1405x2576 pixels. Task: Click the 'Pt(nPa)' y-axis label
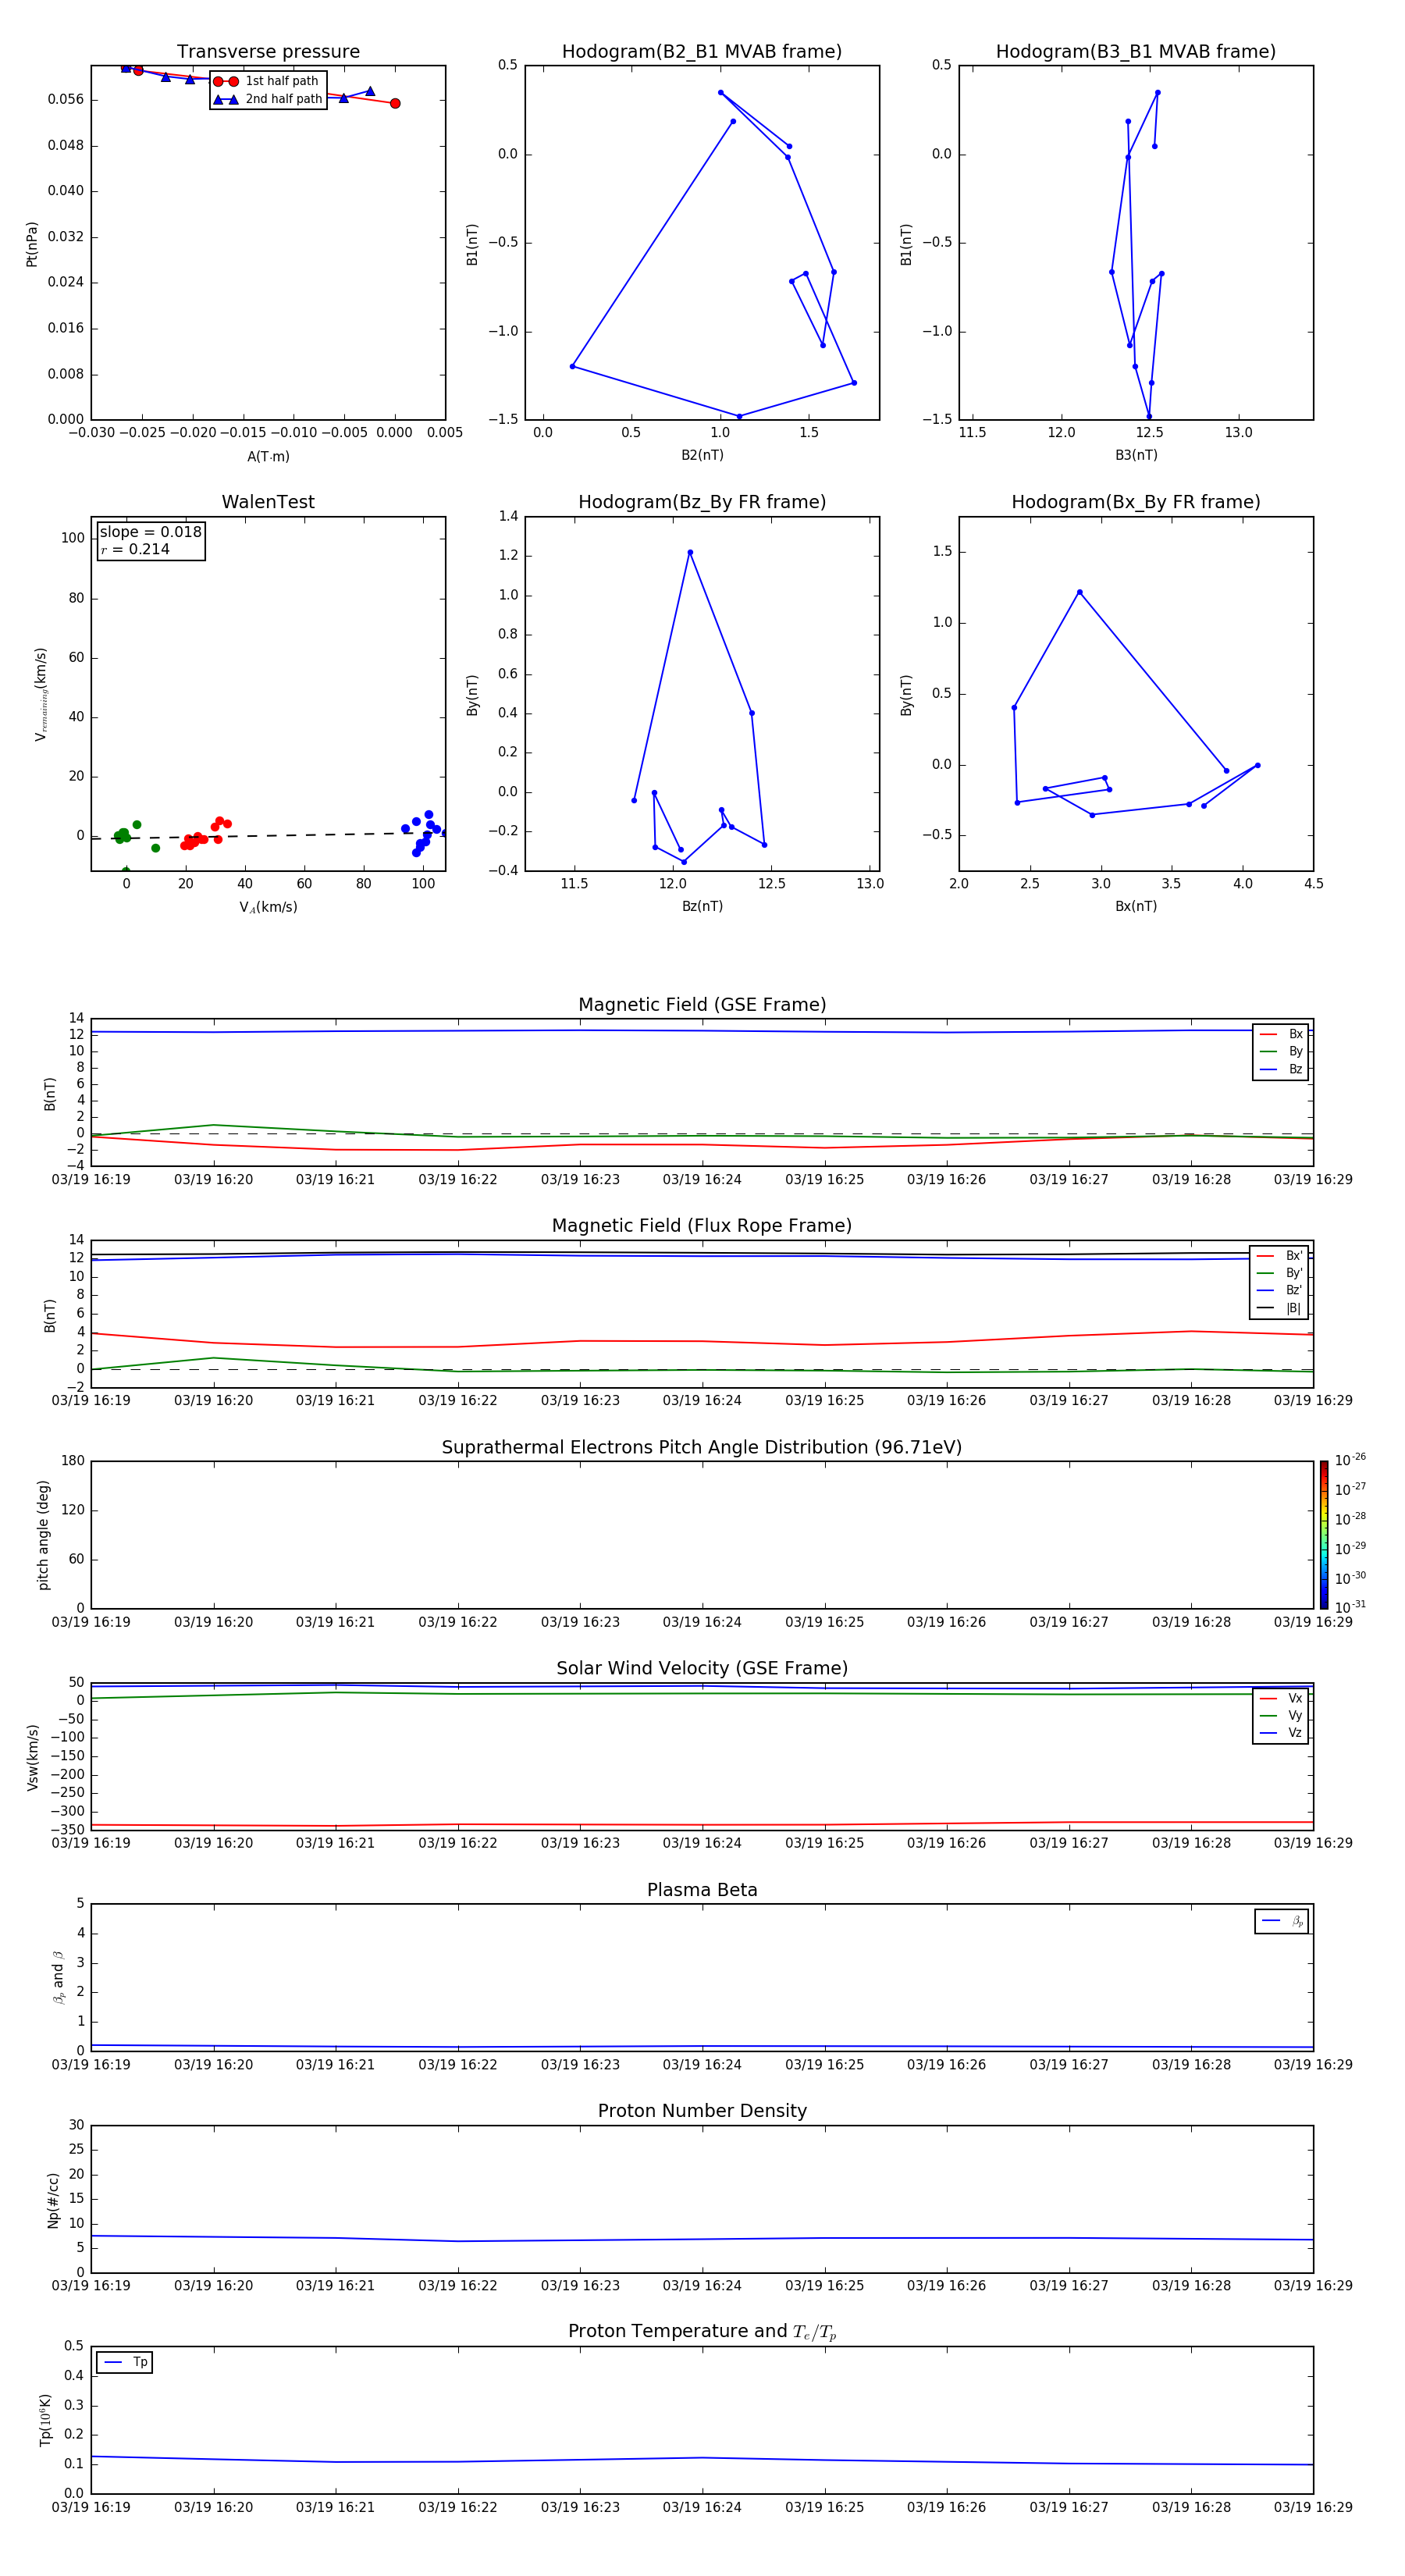[x=32, y=244]
